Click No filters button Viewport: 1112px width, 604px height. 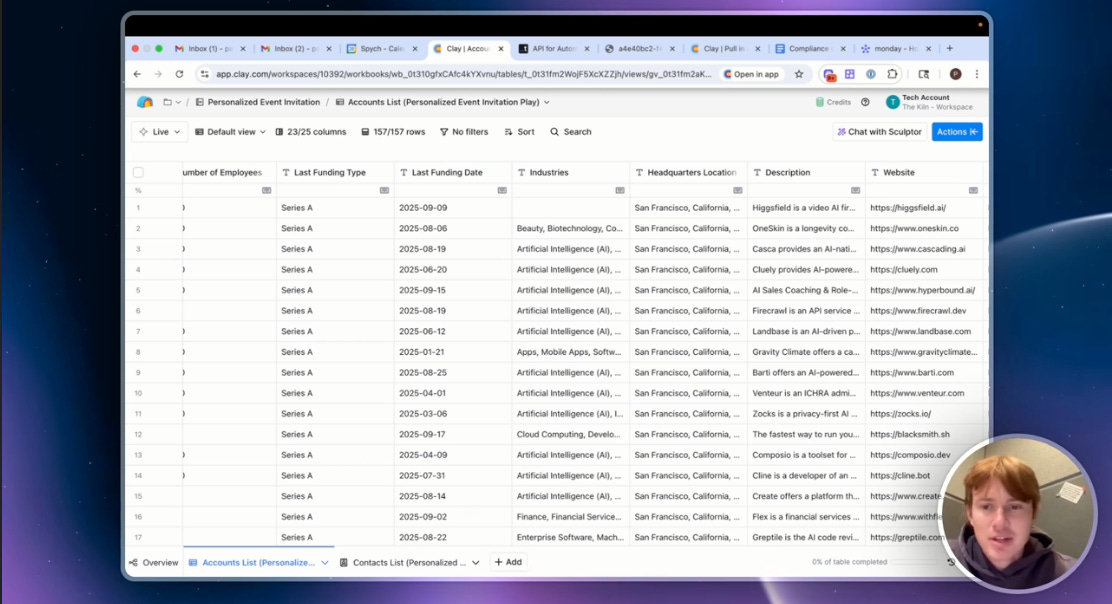coord(464,132)
